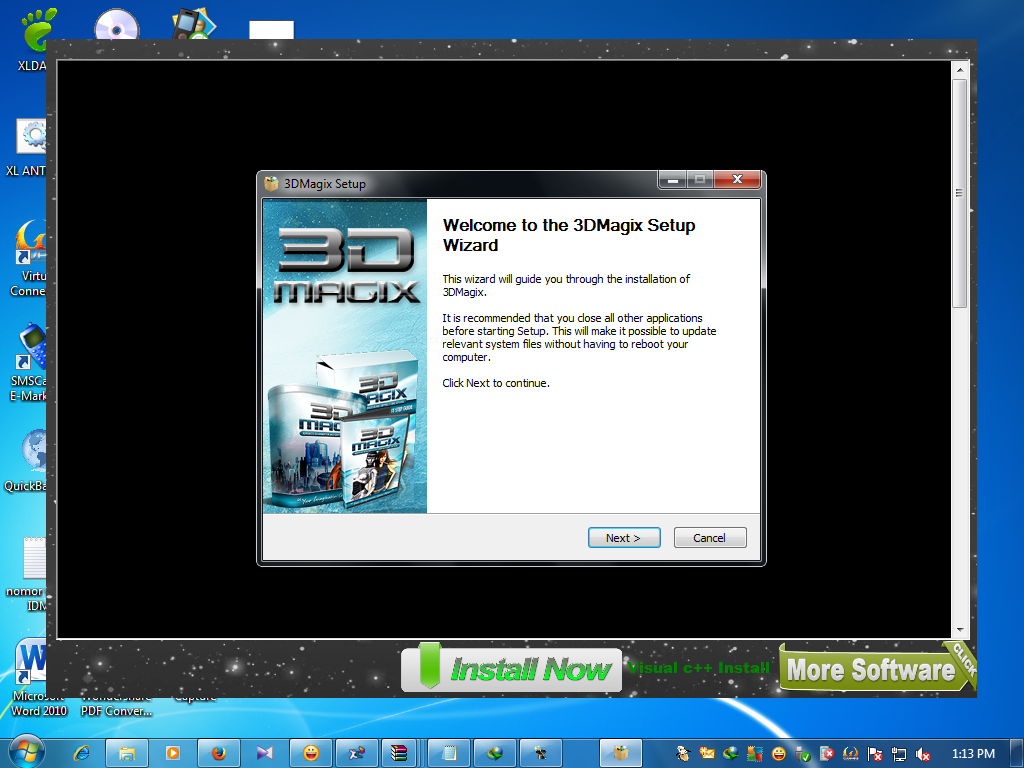Click the envelope mail tray icon
Viewport: 1024px width, 768px height.
click(707, 753)
